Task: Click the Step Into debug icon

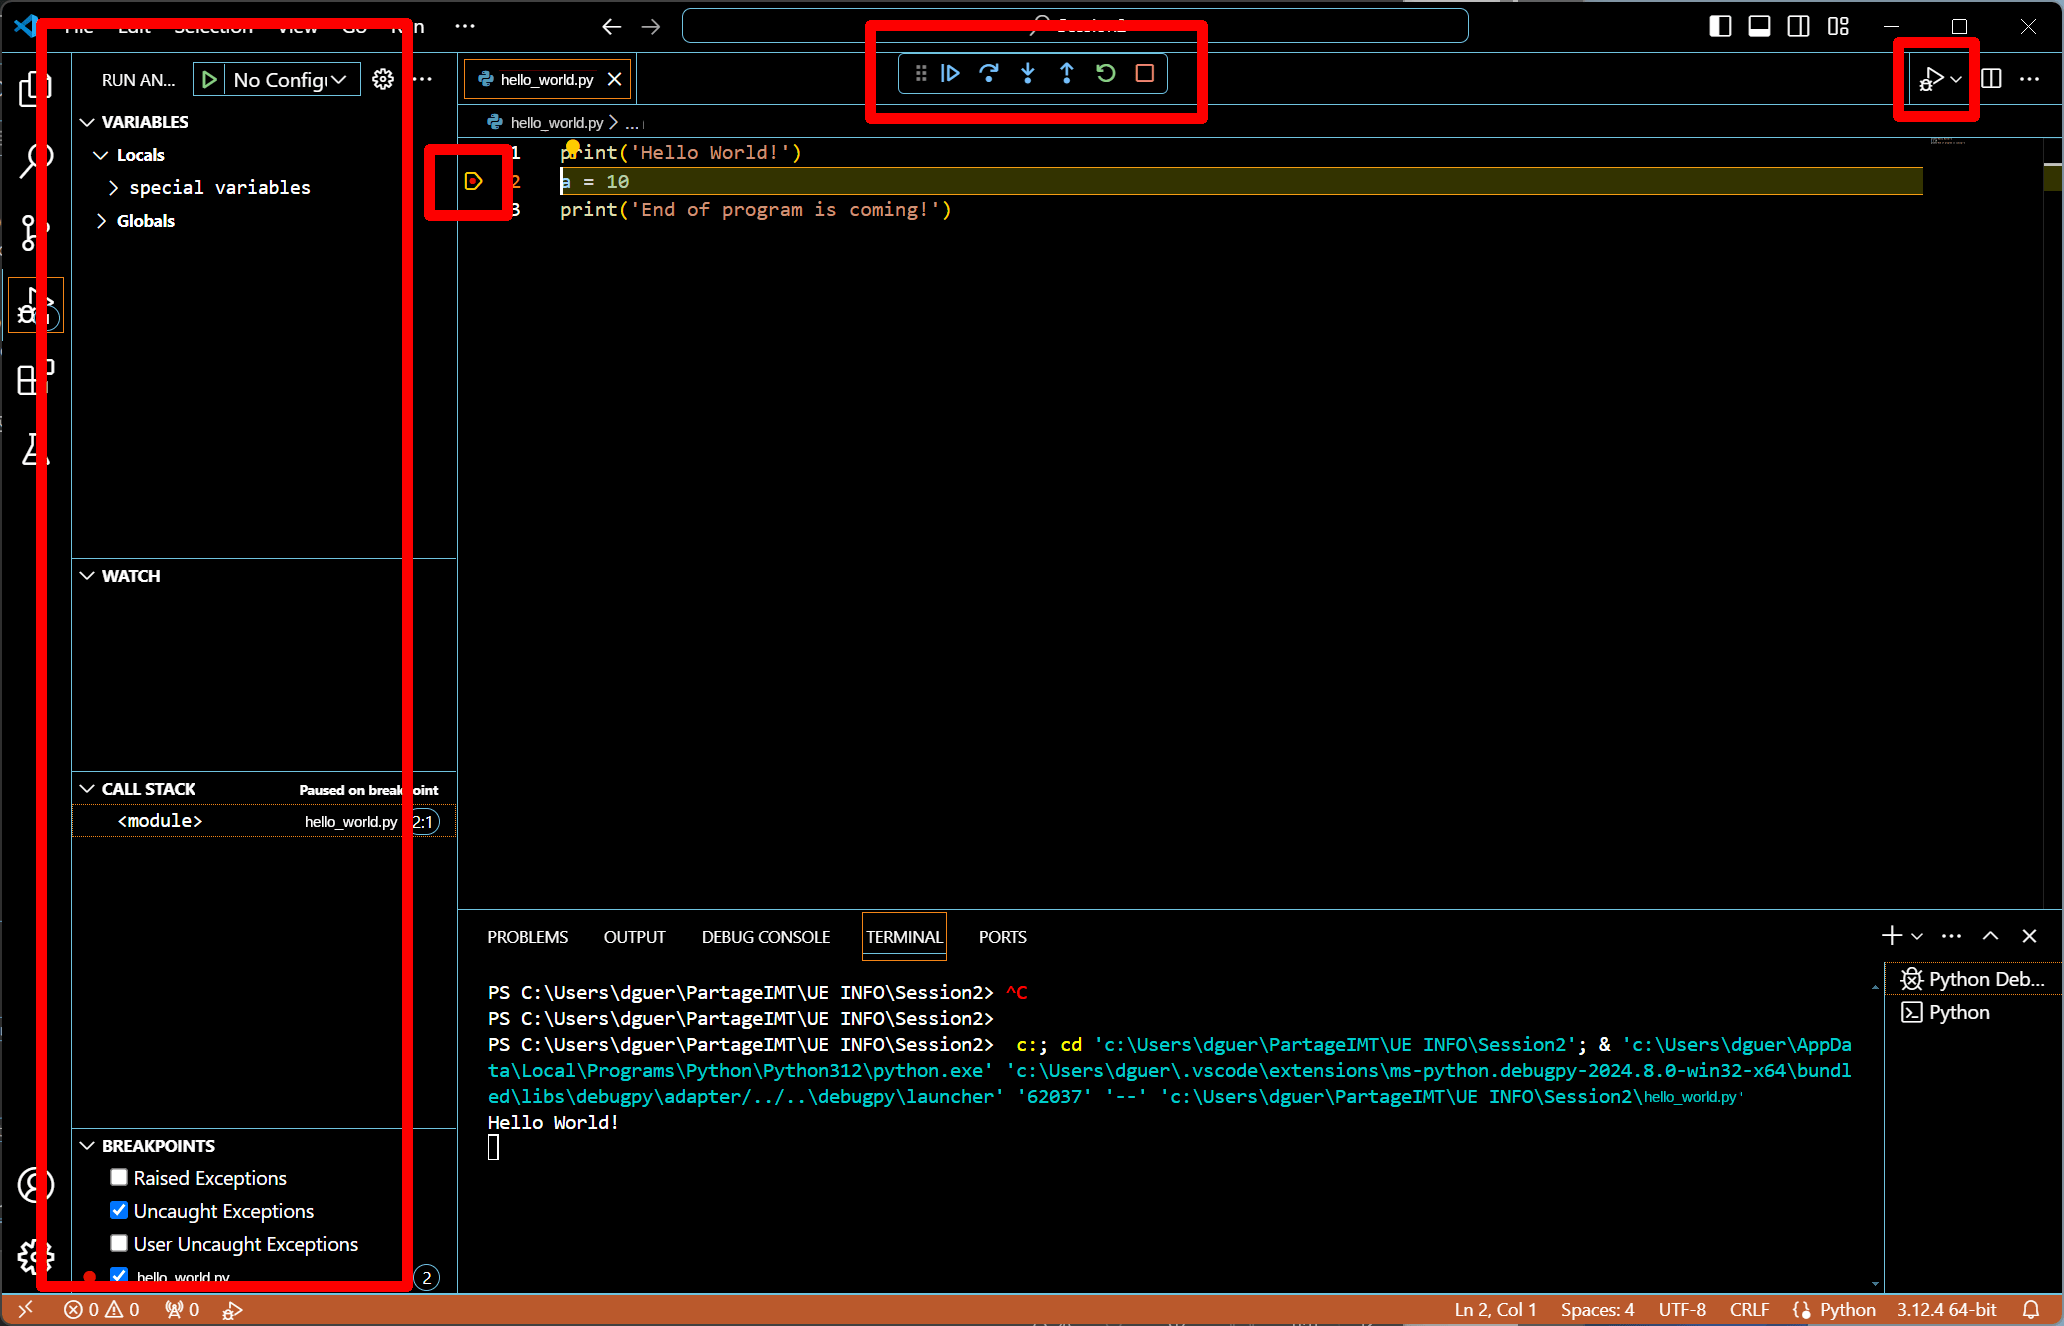Action: [x=1028, y=73]
